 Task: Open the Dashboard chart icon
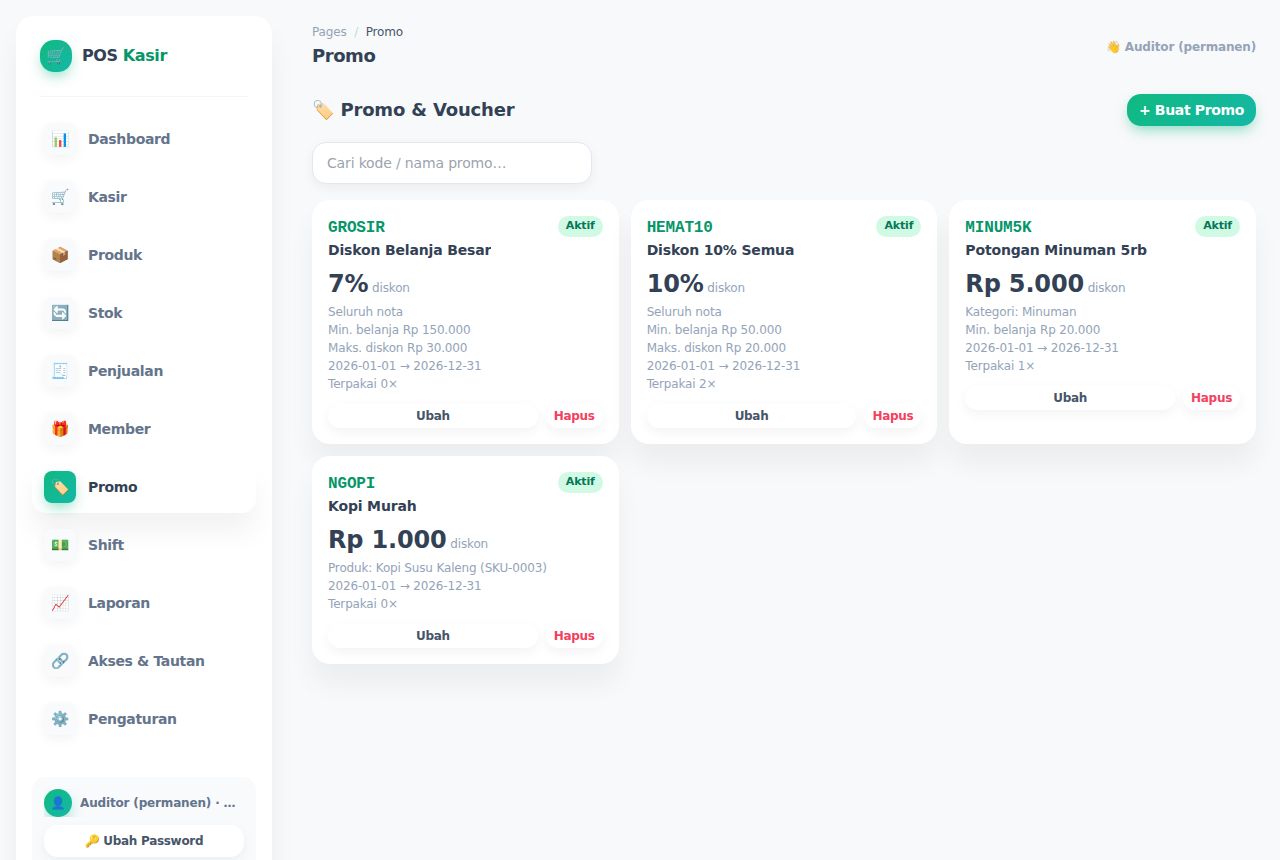coord(60,139)
